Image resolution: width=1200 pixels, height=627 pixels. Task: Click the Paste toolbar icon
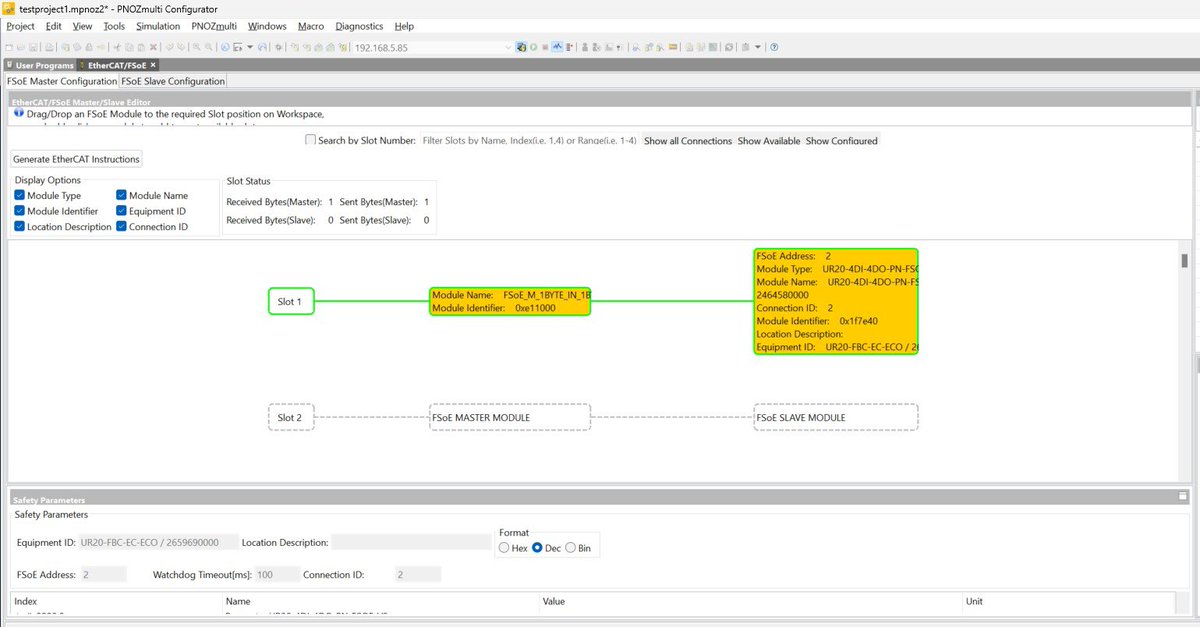coord(141,47)
